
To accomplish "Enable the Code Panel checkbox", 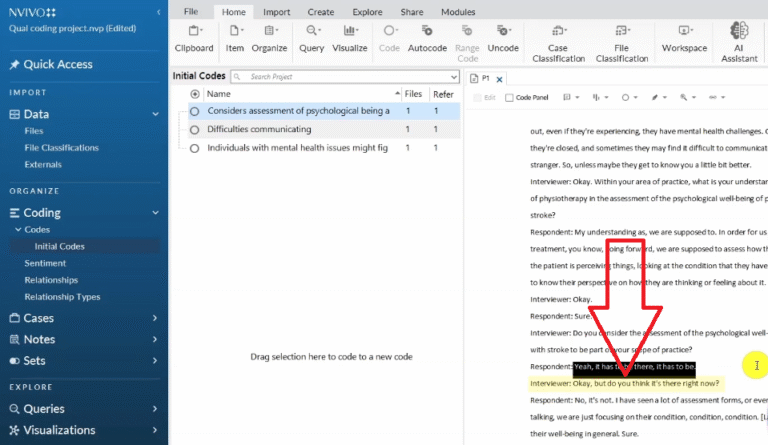I will point(509,98).
